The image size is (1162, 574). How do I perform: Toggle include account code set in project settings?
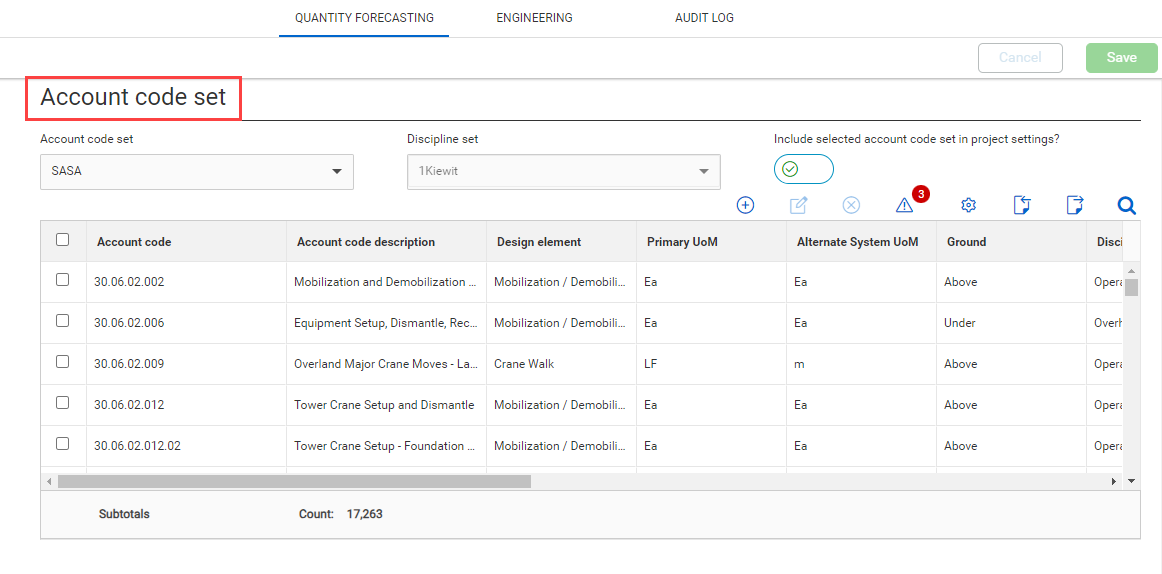pos(803,169)
